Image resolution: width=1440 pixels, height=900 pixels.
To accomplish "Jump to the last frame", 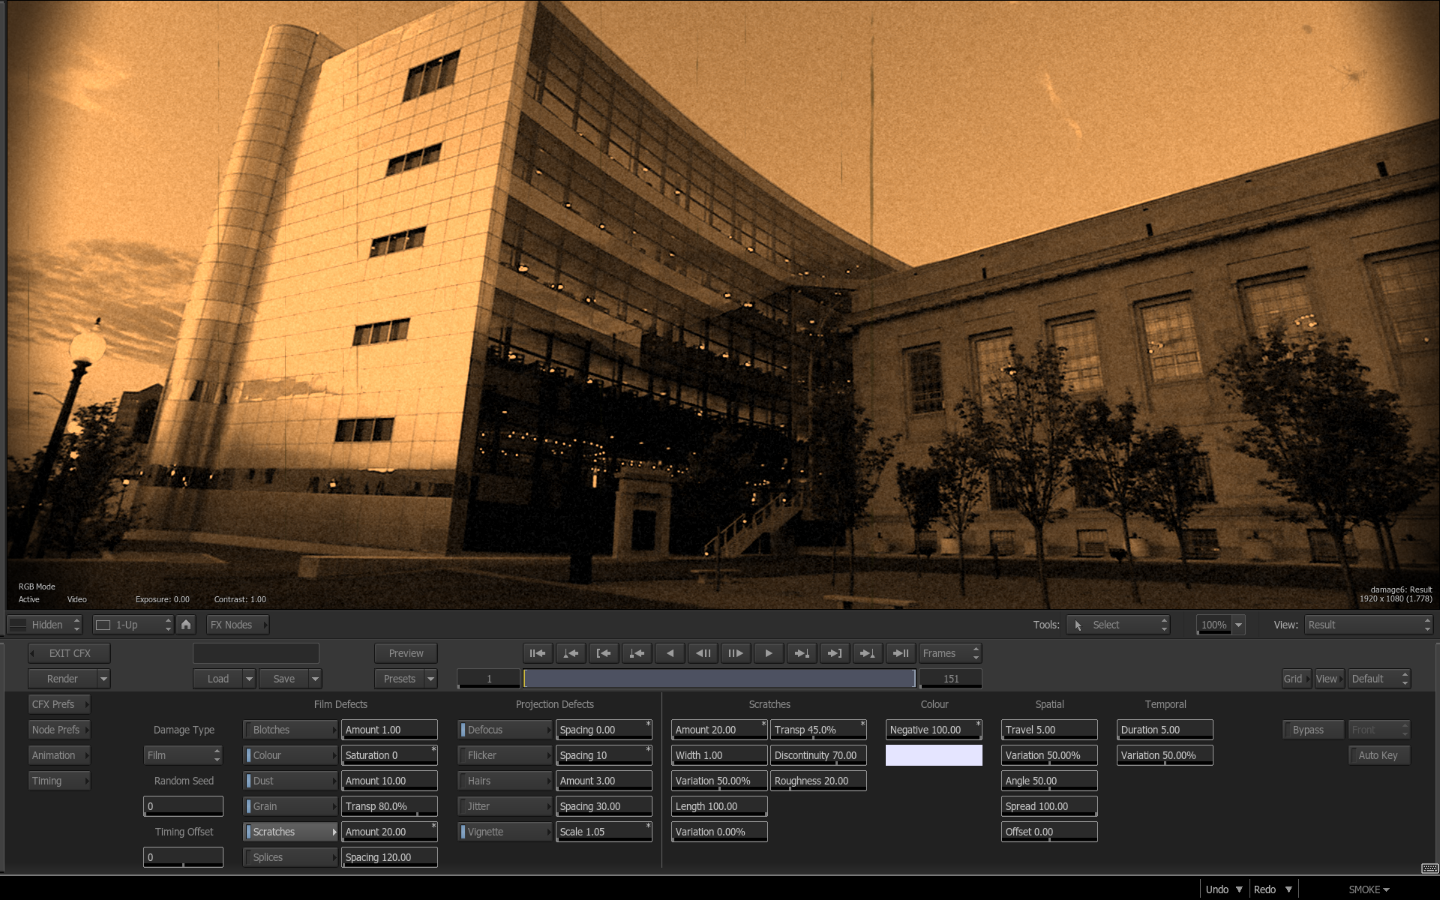I will [x=901, y=654].
